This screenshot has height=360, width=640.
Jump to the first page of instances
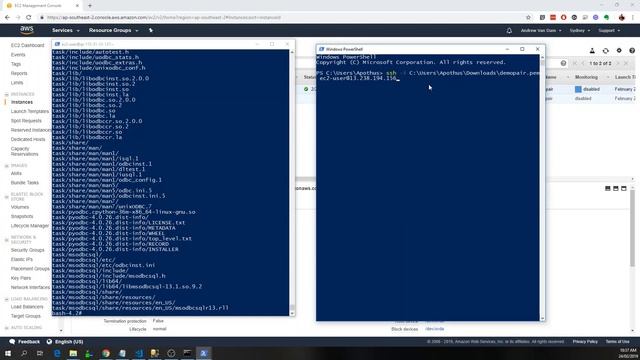575,63
